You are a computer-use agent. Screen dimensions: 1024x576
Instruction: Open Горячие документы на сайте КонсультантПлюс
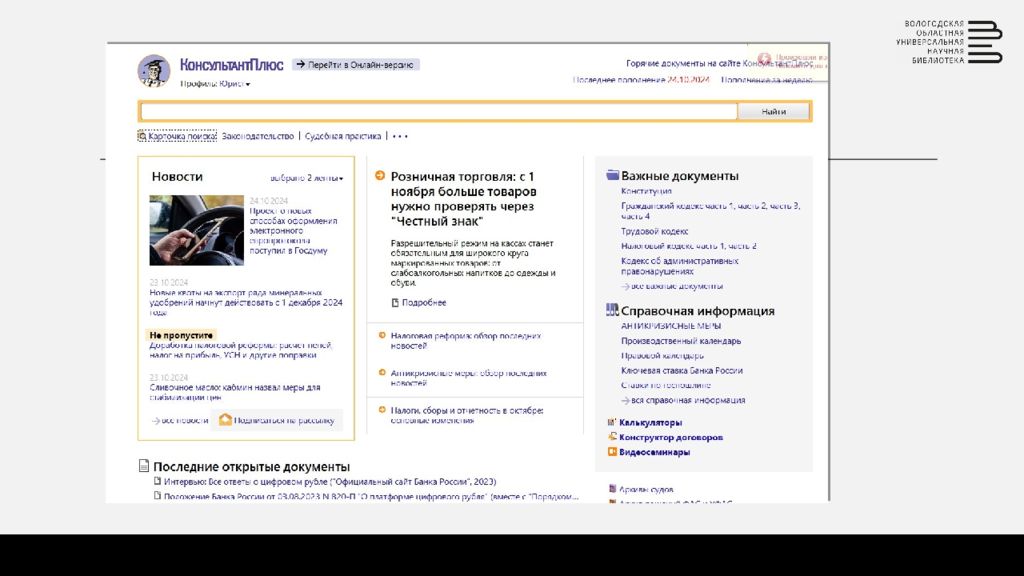click(x=720, y=63)
